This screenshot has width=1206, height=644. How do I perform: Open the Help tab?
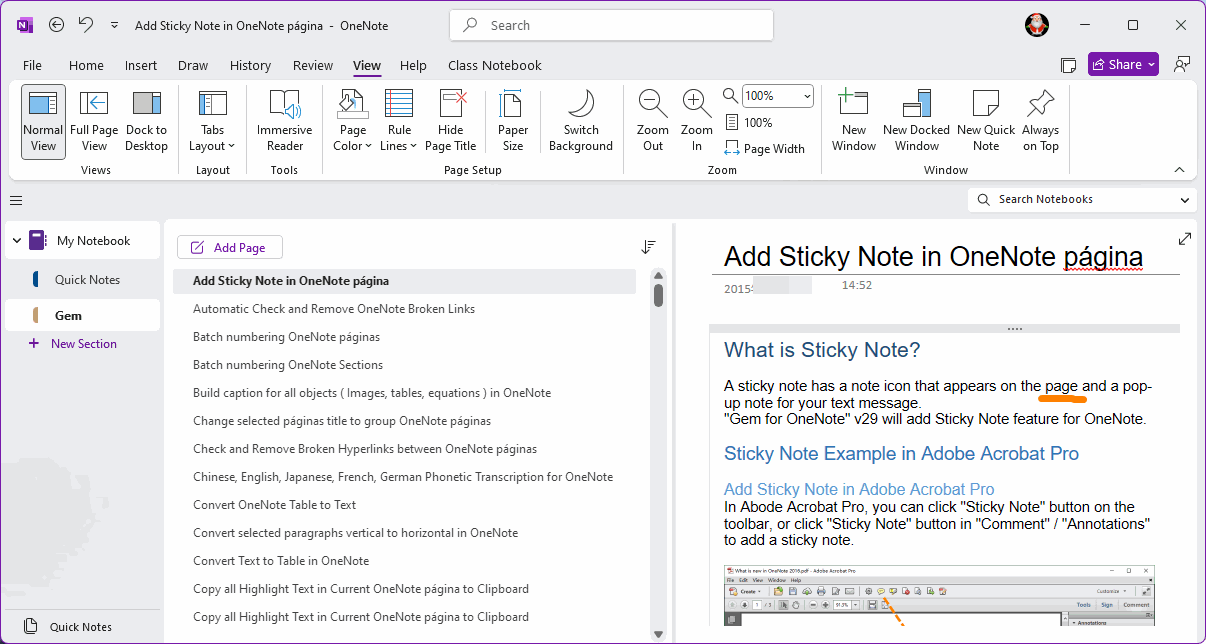tap(413, 65)
